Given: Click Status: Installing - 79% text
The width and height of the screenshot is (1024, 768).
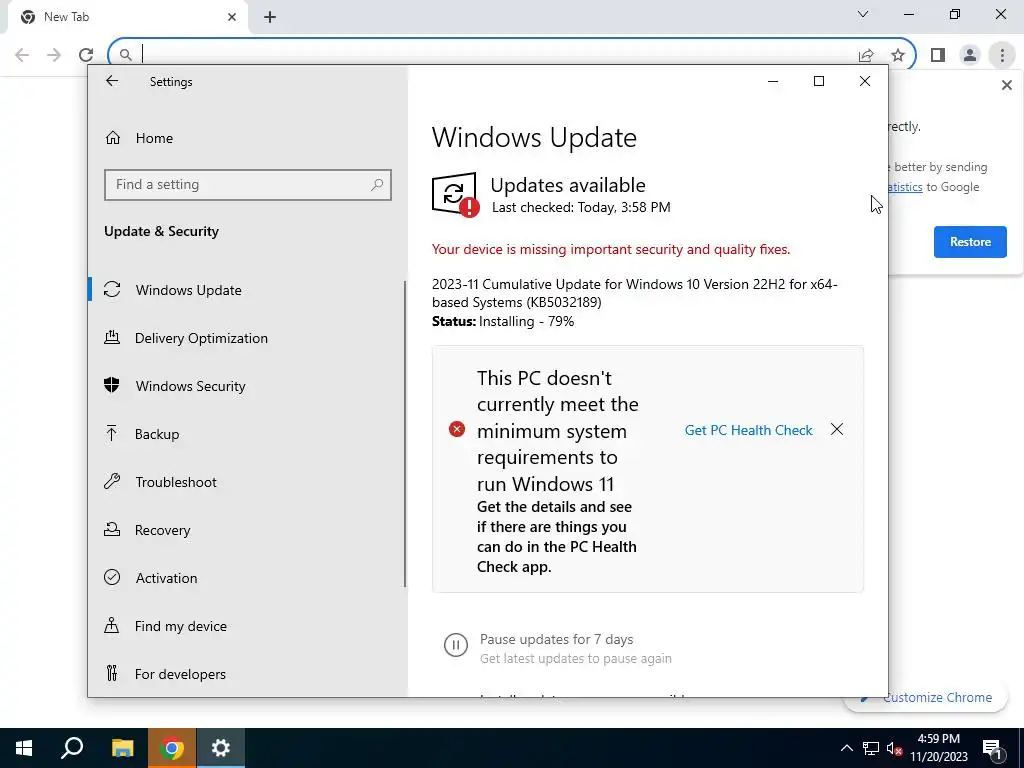Looking at the screenshot, I should pos(503,321).
